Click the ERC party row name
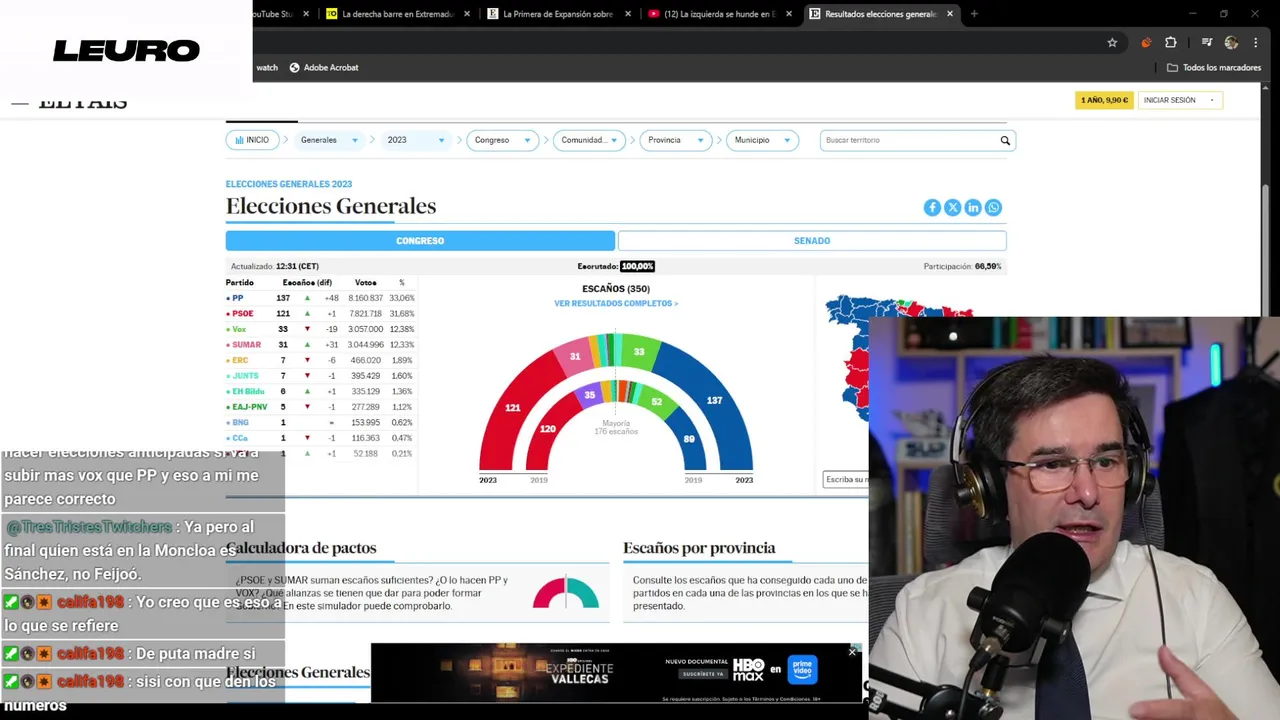The height and width of the screenshot is (720, 1280). [240, 360]
